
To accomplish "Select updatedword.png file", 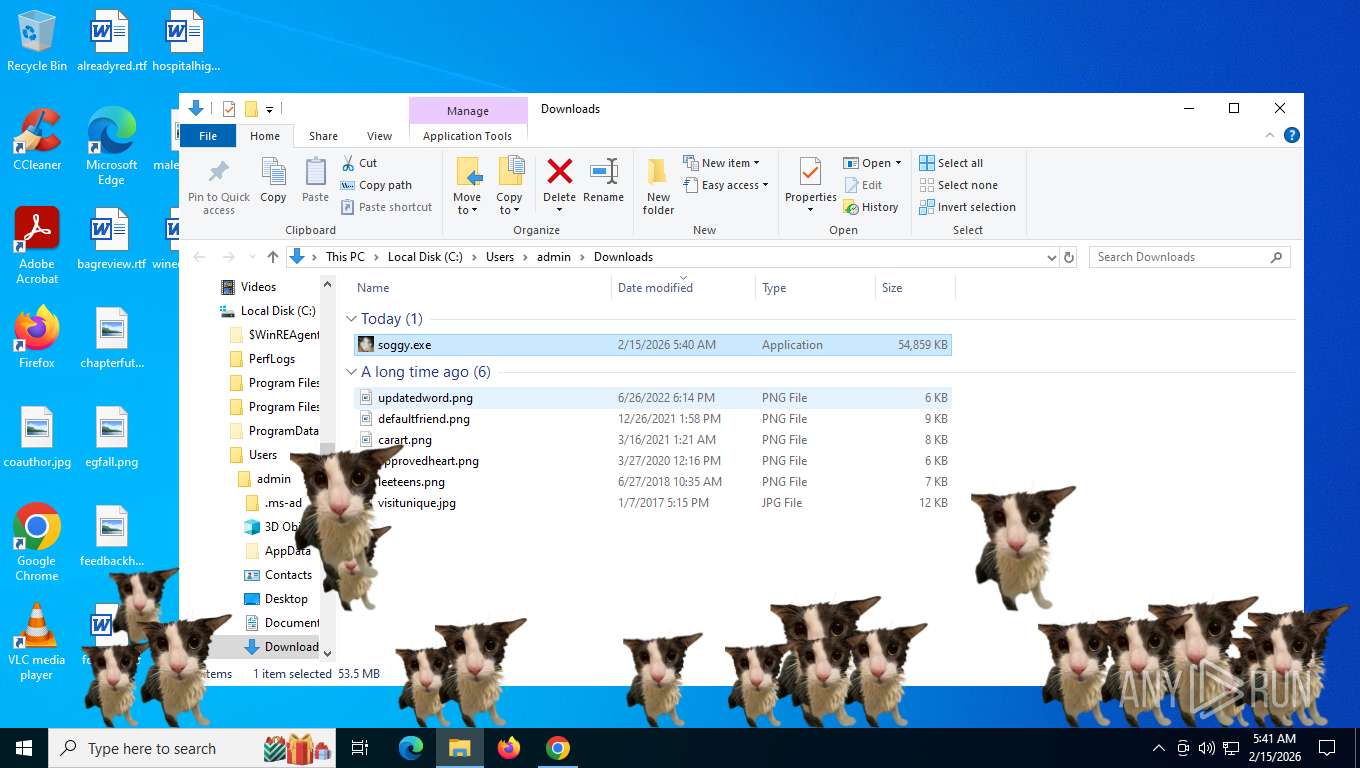I will tap(653, 398).
